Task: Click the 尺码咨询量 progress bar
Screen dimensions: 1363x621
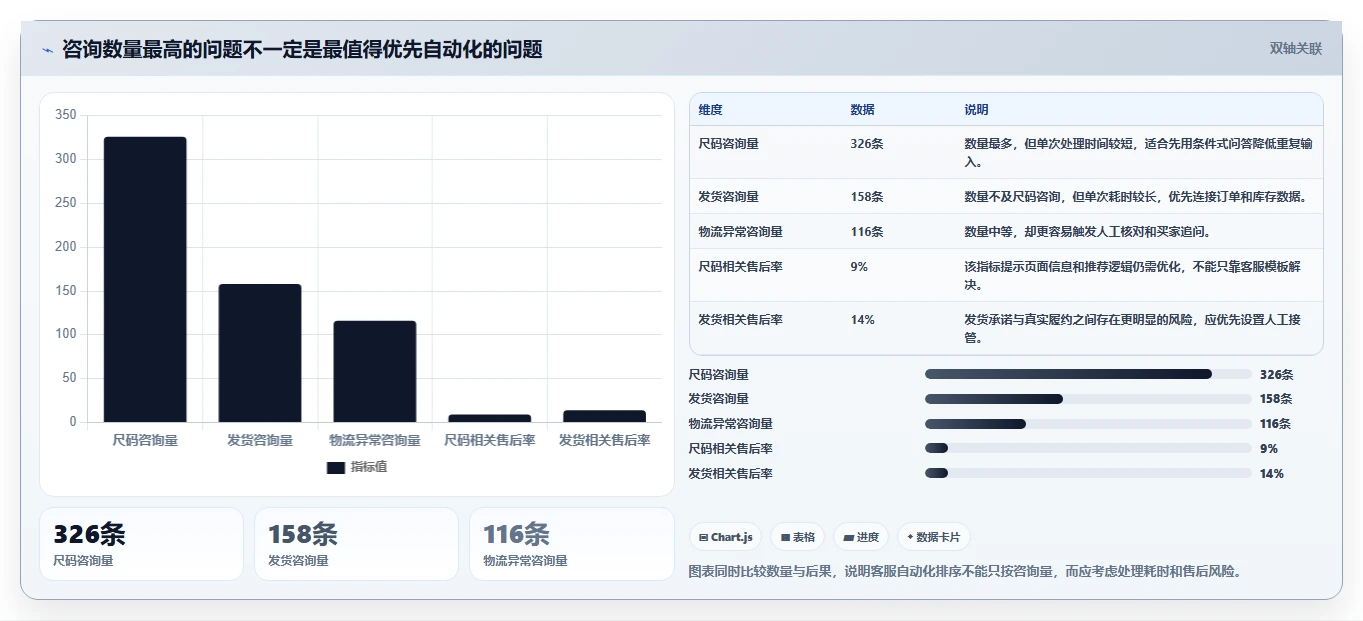Action: coord(1088,374)
